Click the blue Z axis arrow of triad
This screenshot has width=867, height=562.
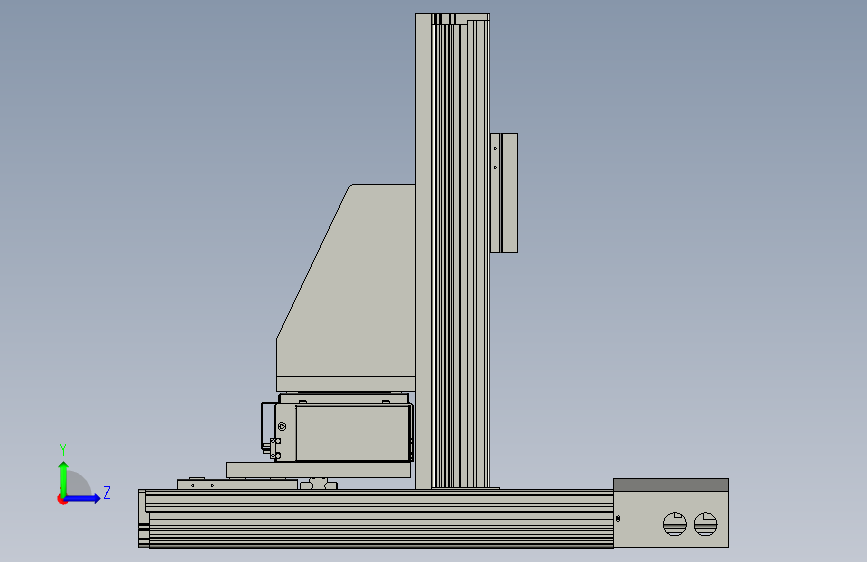pyautogui.click(x=83, y=498)
